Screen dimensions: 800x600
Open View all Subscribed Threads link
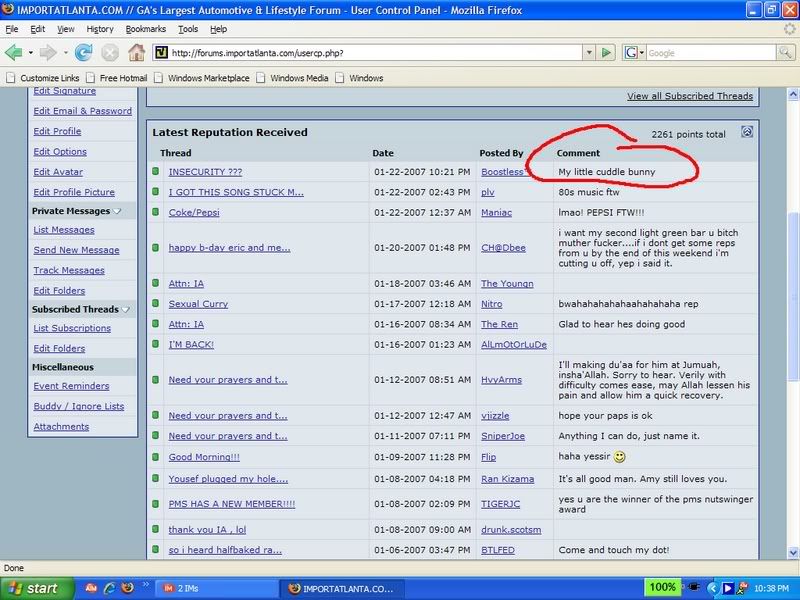pos(689,96)
